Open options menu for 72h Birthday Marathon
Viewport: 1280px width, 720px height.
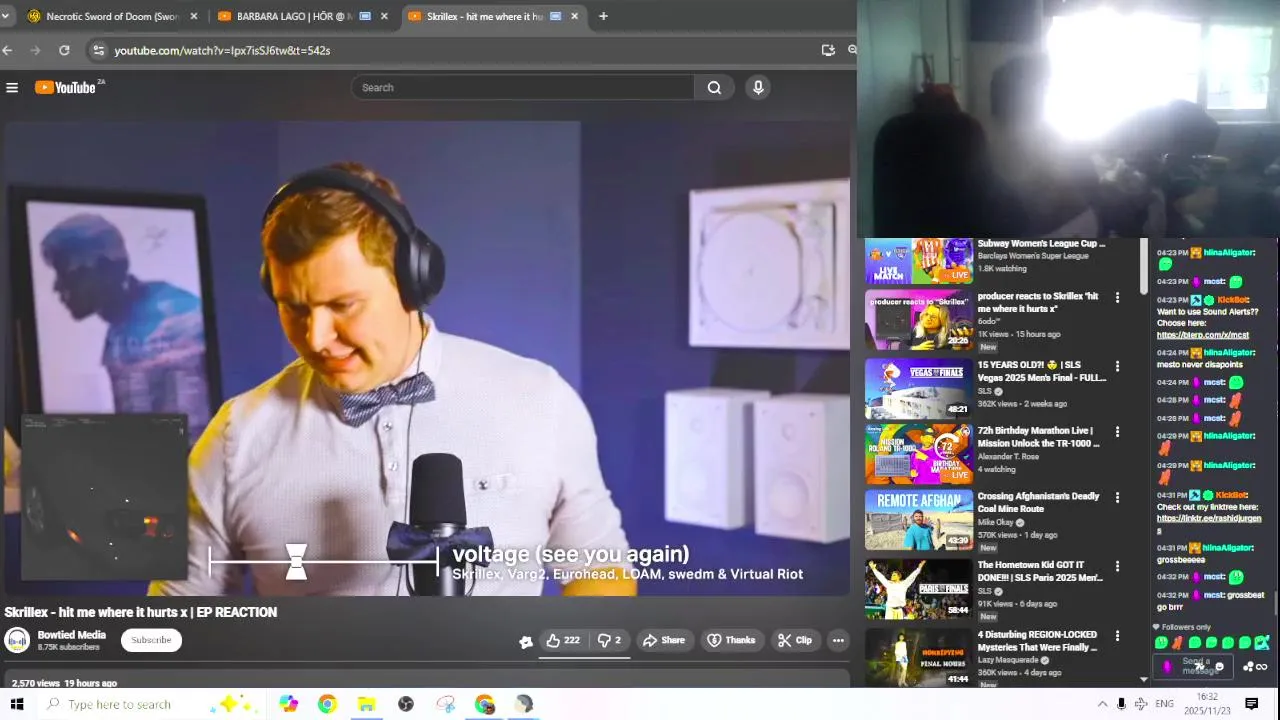click(1117, 432)
